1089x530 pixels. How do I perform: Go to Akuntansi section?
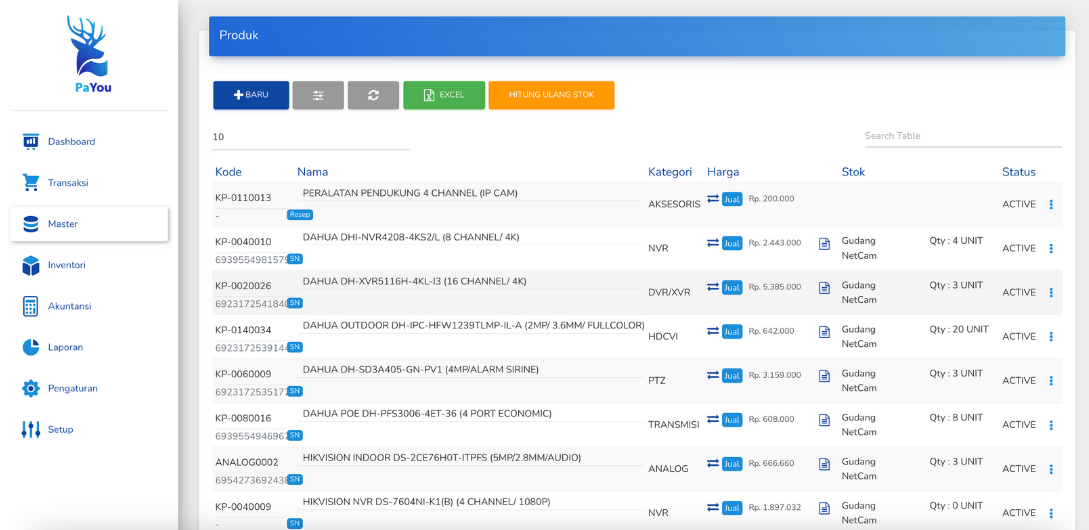pos(89,306)
